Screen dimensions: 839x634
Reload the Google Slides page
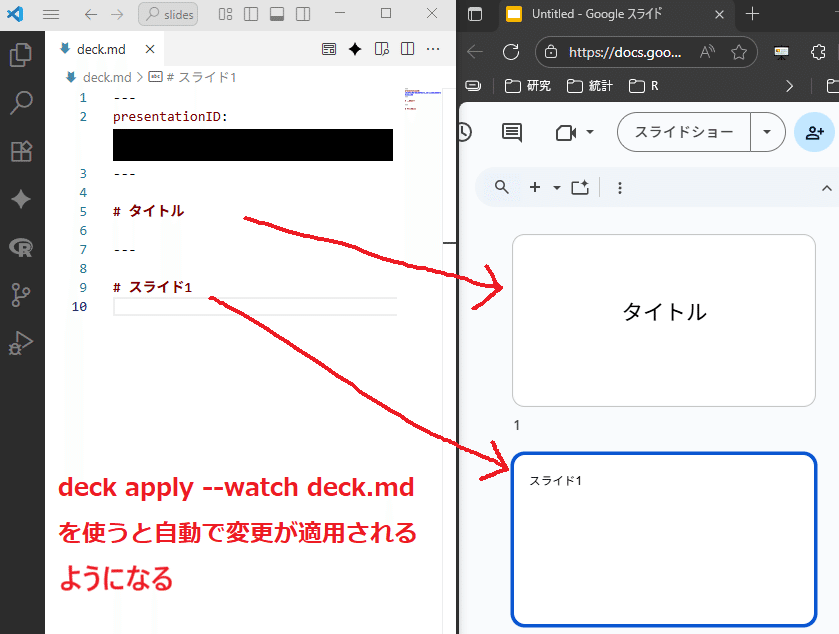pyautogui.click(x=511, y=52)
